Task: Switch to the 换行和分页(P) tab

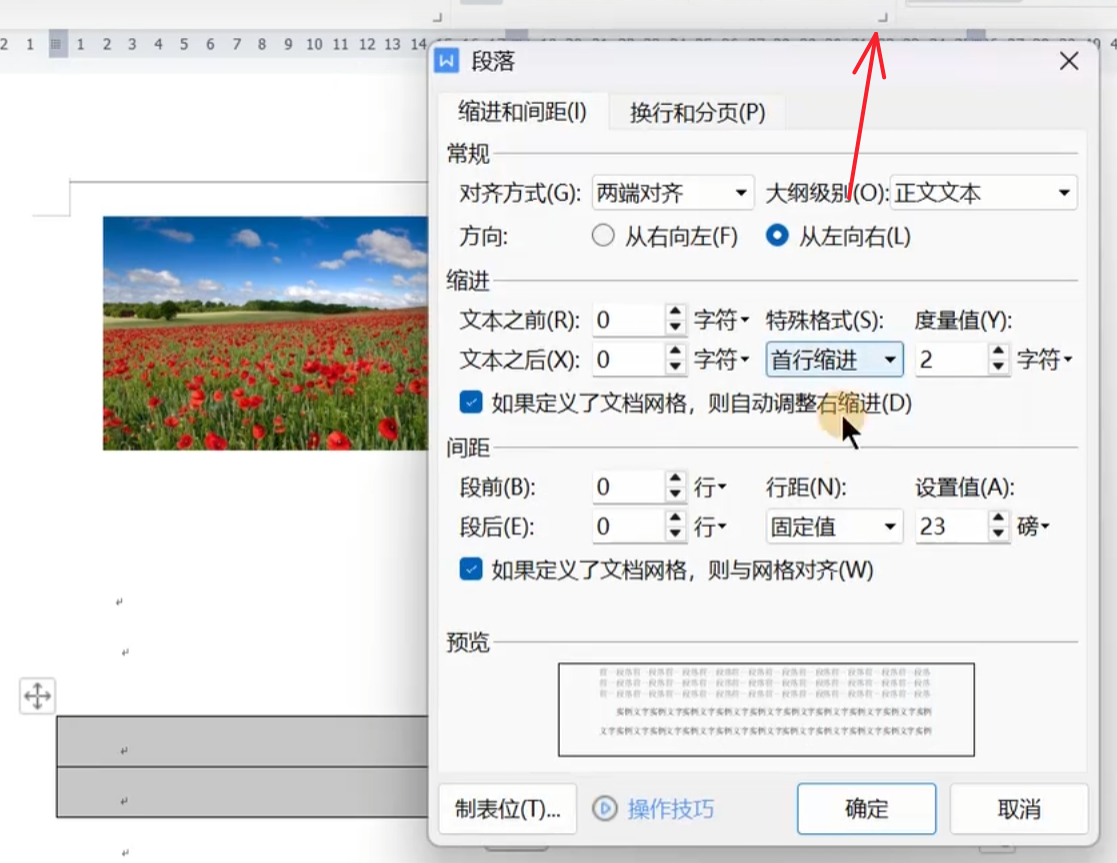Action: click(x=697, y=113)
